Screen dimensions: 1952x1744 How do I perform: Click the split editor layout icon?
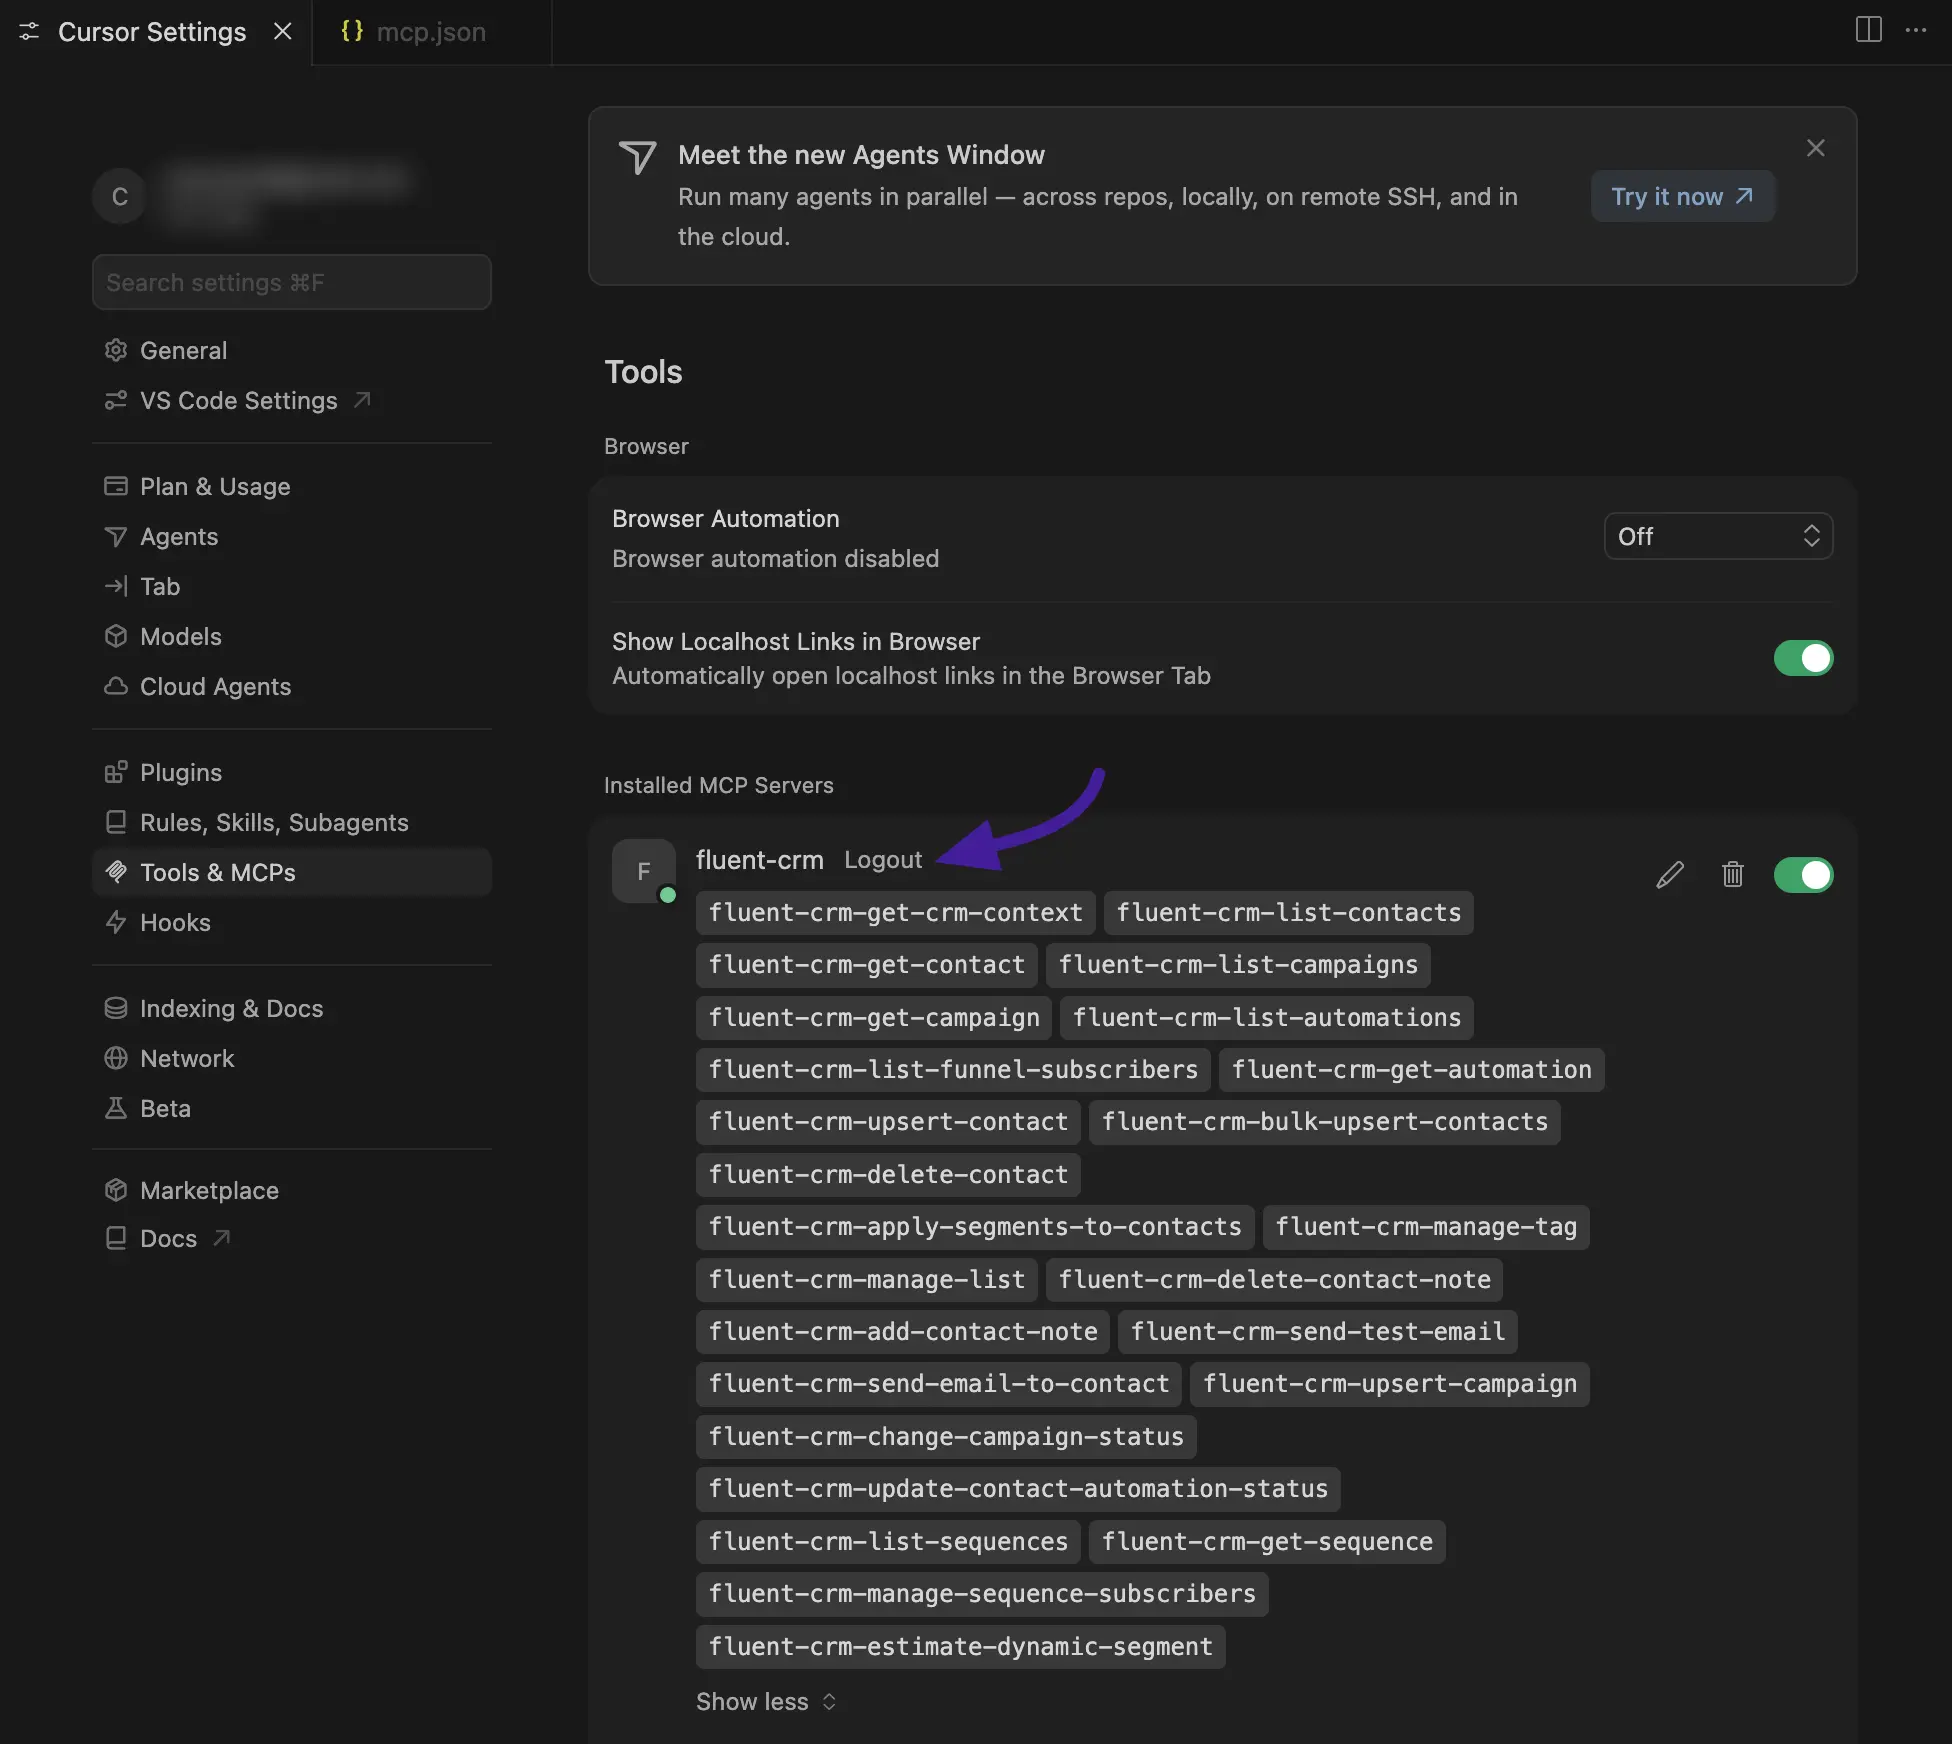click(1868, 30)
